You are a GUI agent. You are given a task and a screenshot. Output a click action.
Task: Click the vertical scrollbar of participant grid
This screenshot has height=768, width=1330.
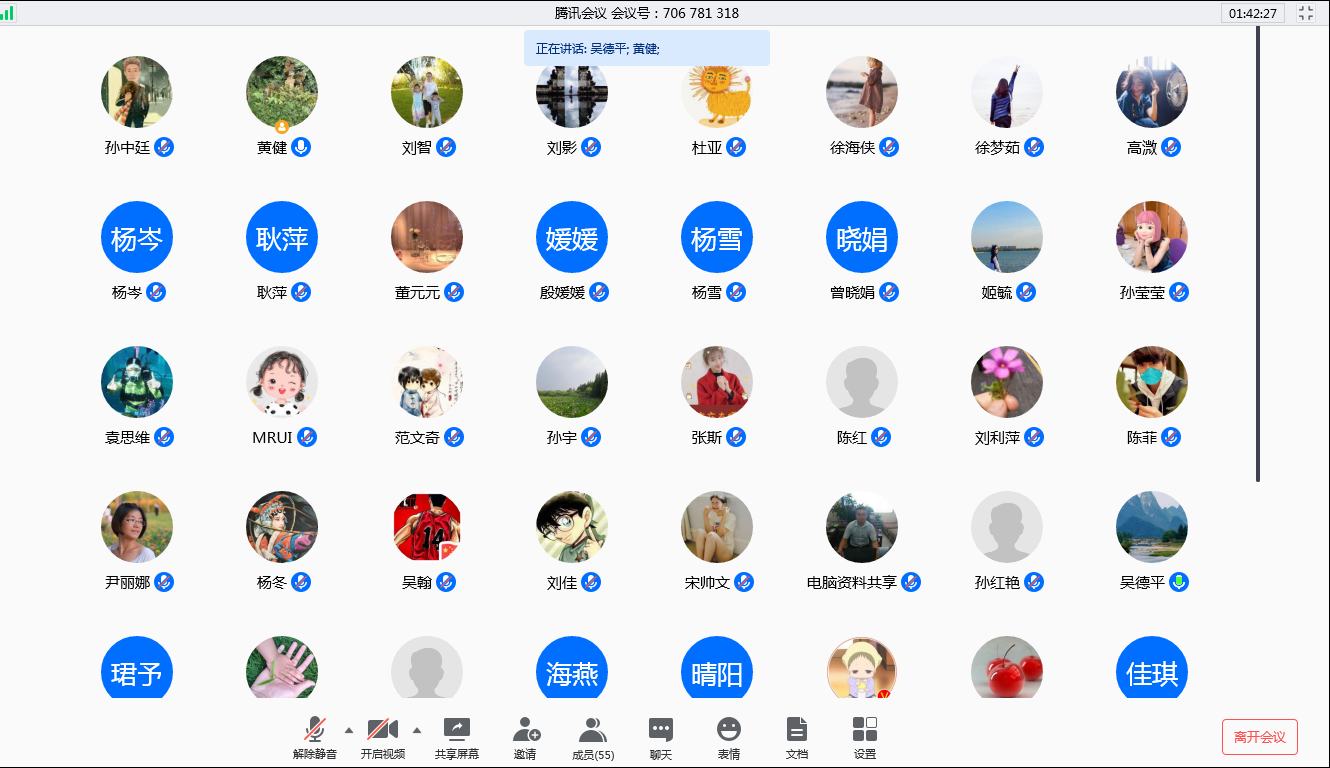click(x=1258, y=250)
